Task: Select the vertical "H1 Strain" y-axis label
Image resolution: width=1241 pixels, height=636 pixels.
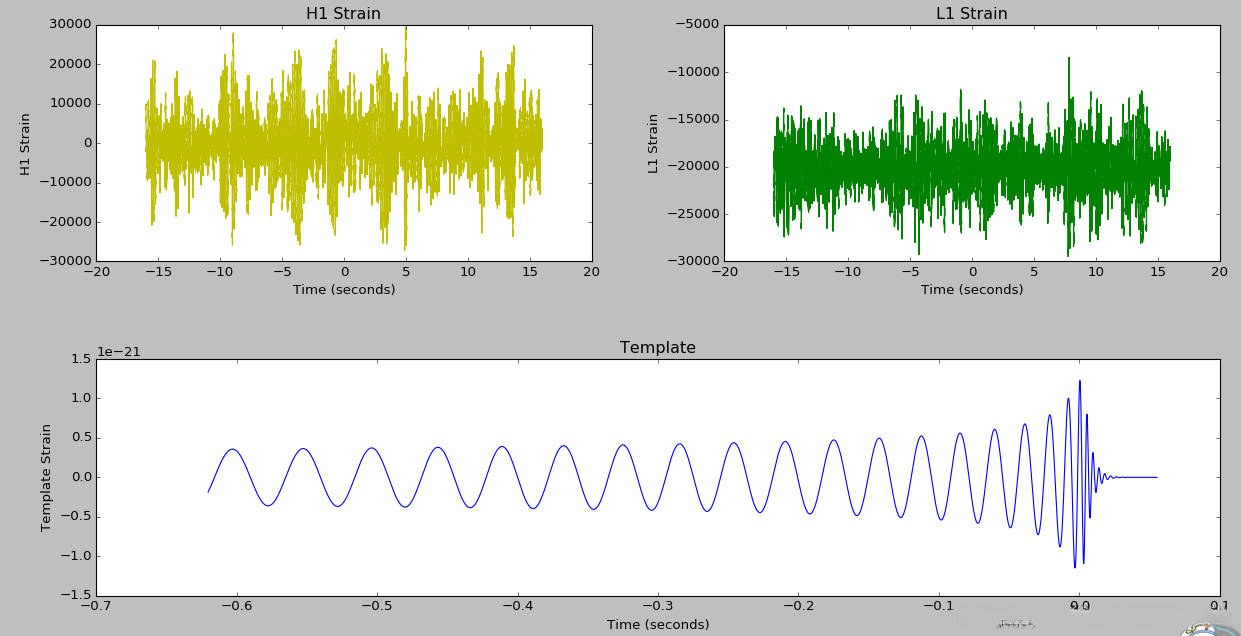Action: pos(26,144)
